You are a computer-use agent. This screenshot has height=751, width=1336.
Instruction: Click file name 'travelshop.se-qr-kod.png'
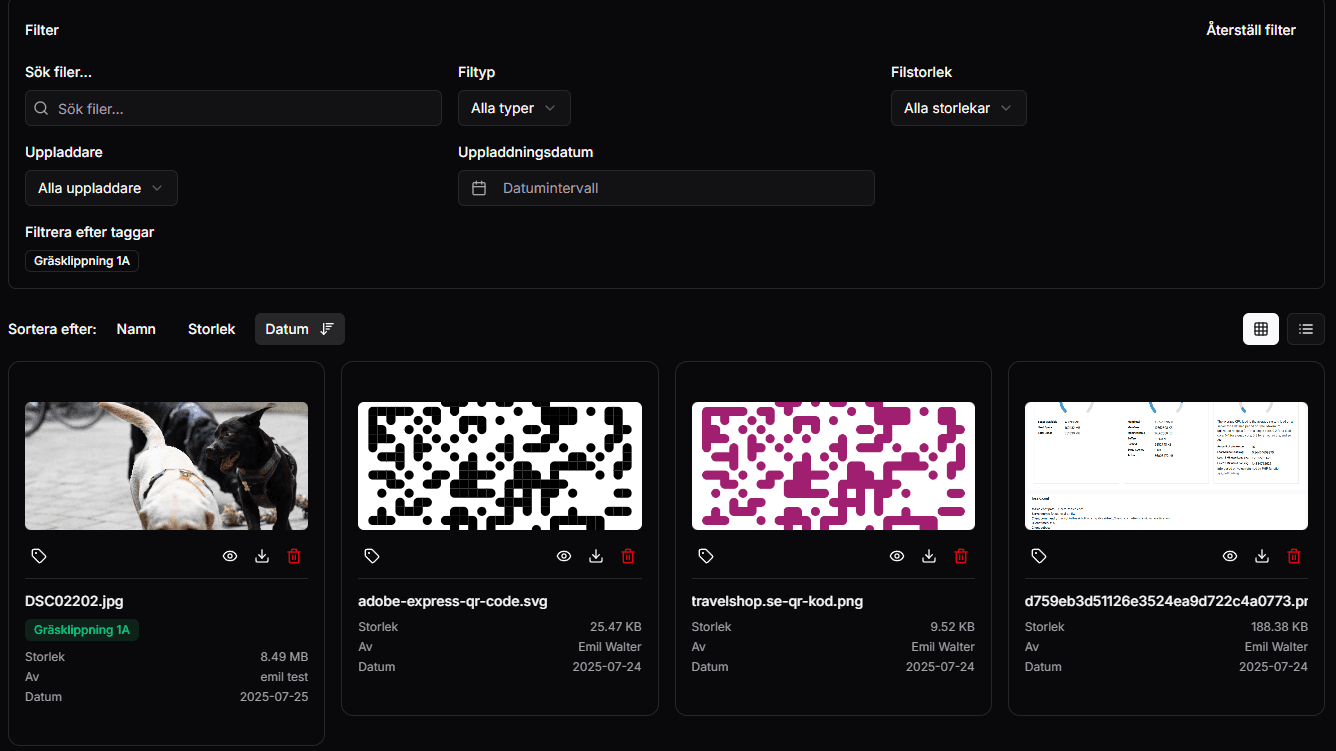click(x=777, y=601)
